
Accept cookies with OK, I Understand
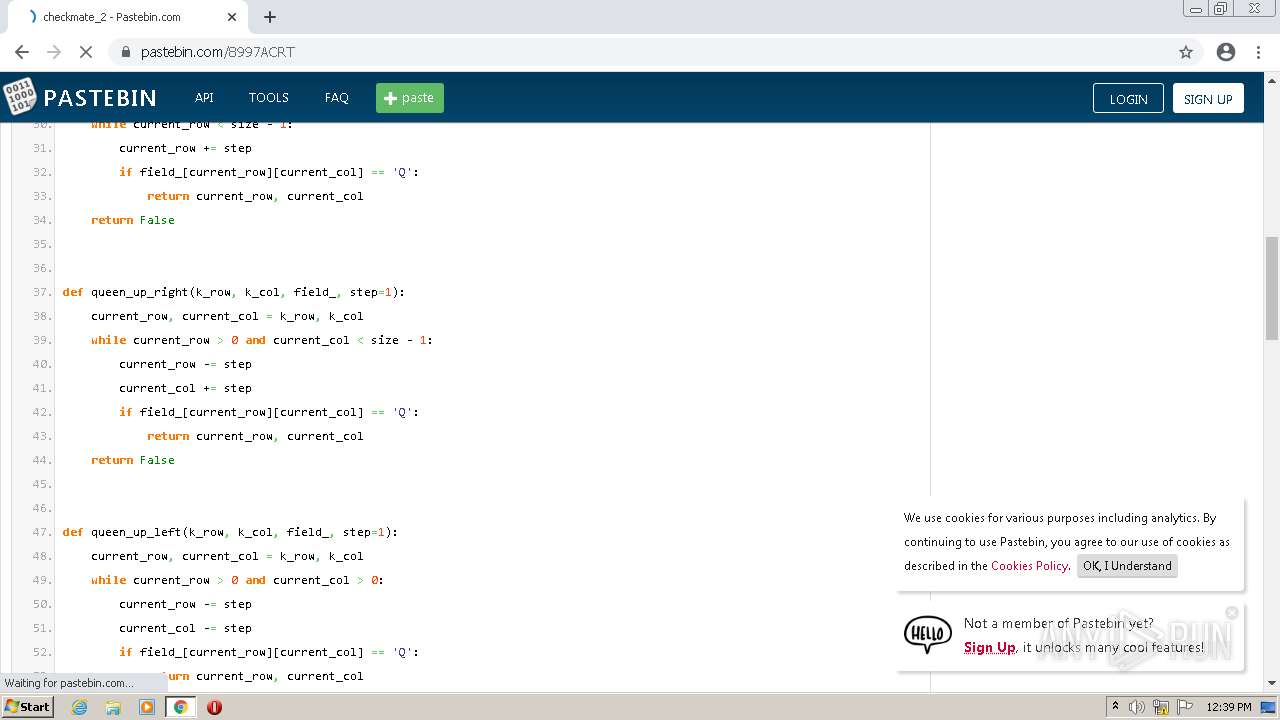point(1127,566)
